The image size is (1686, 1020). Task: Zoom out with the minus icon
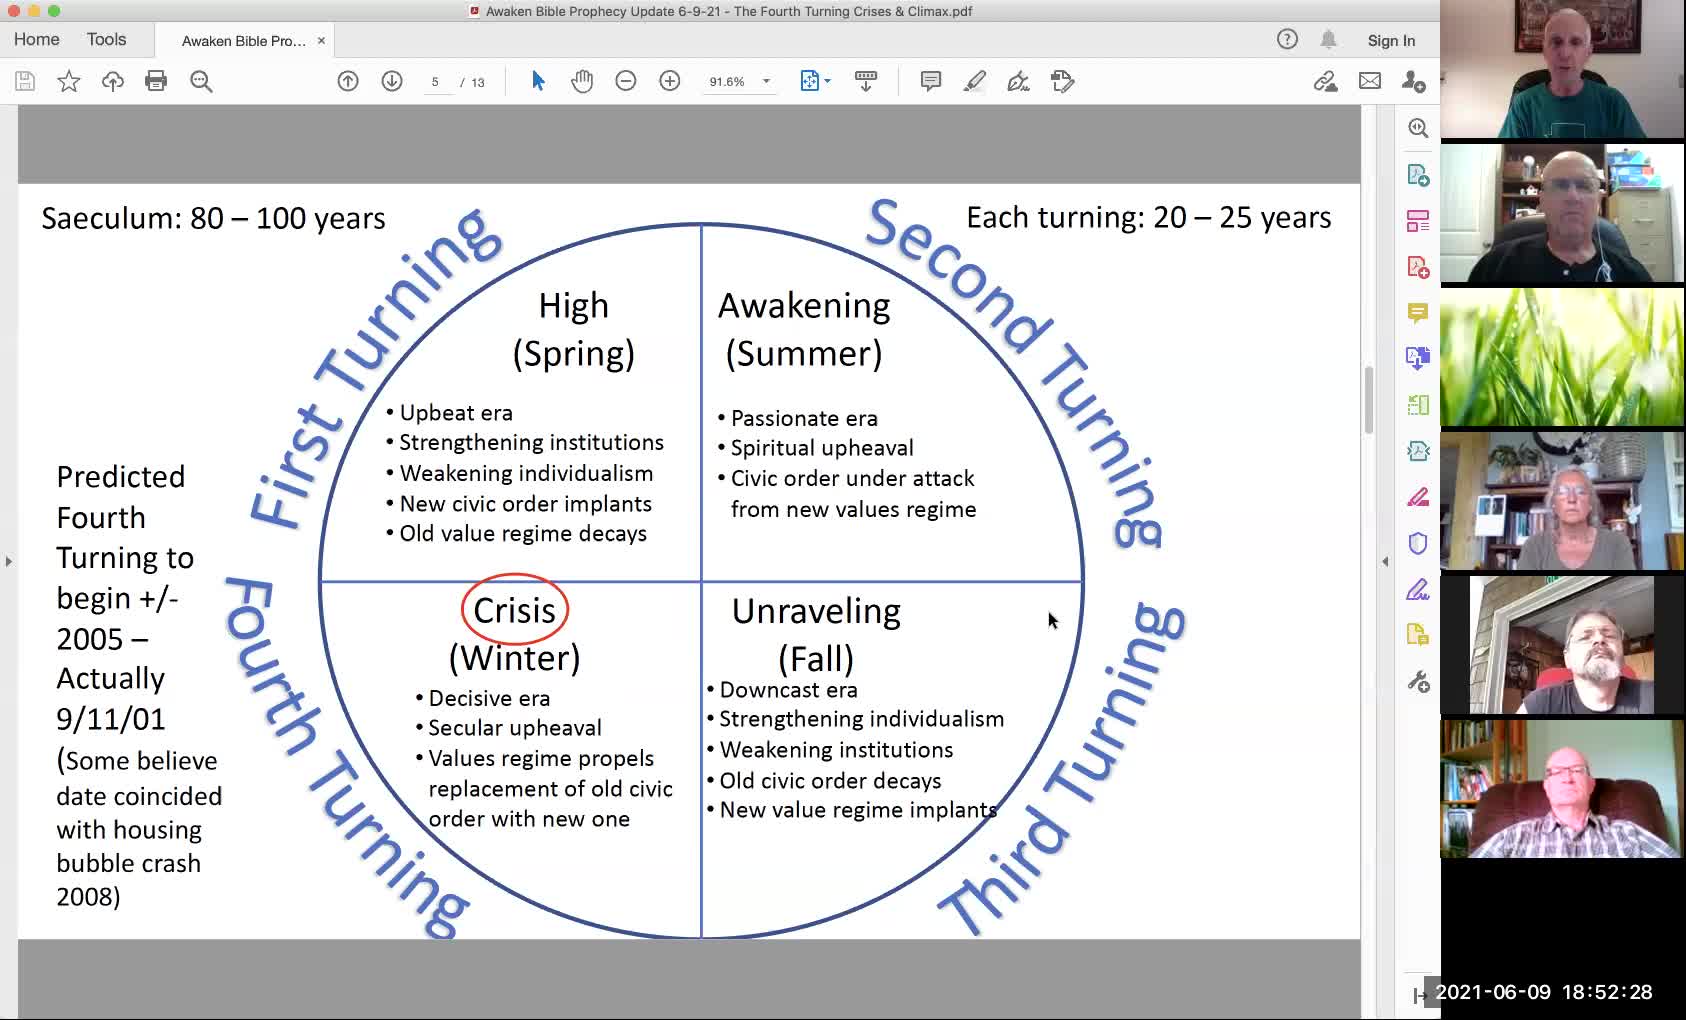tap(626, 81)
